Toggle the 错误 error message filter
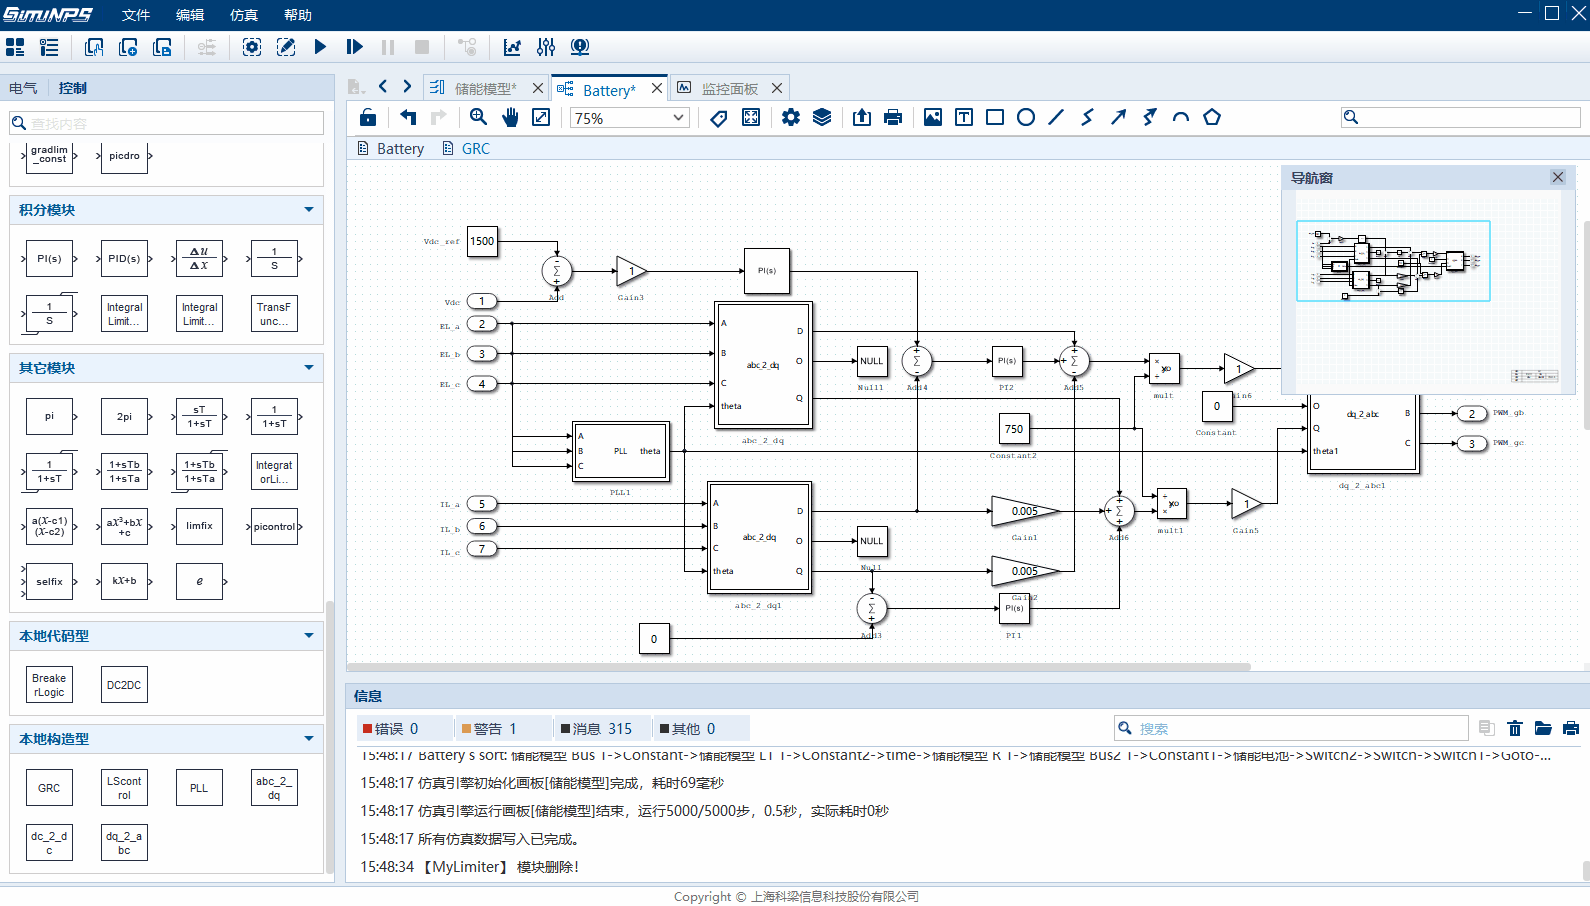1590x906 pixels. [389, 729]
